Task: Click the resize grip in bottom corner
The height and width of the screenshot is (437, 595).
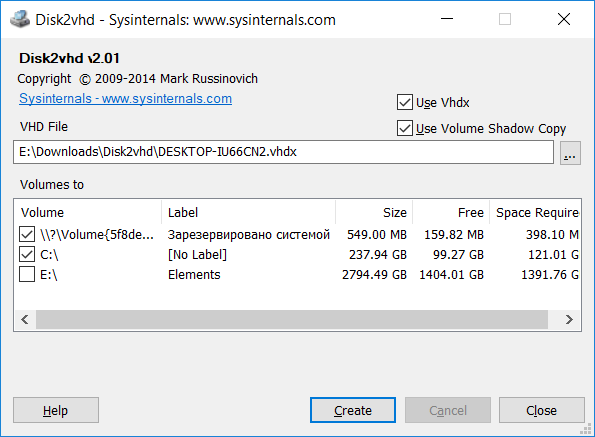Action: 586,429
